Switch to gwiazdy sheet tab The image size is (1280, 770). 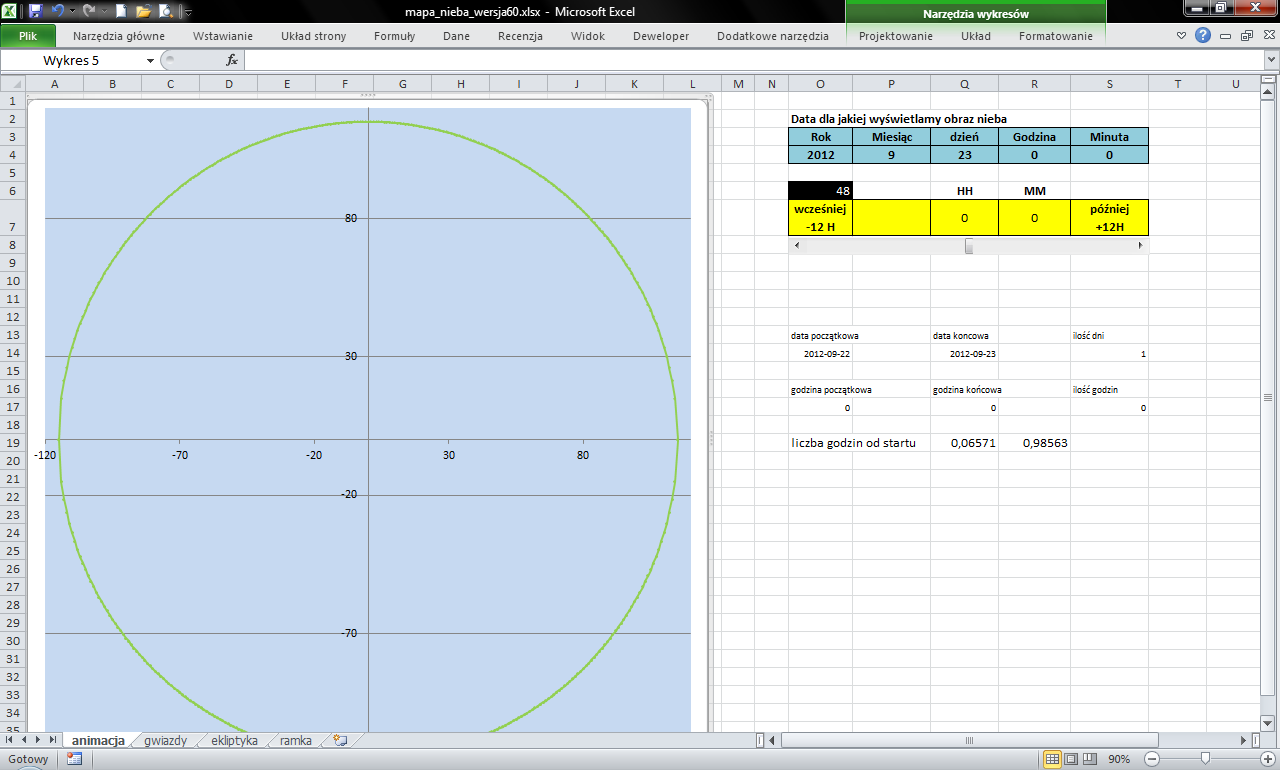(x=165, y=741)
